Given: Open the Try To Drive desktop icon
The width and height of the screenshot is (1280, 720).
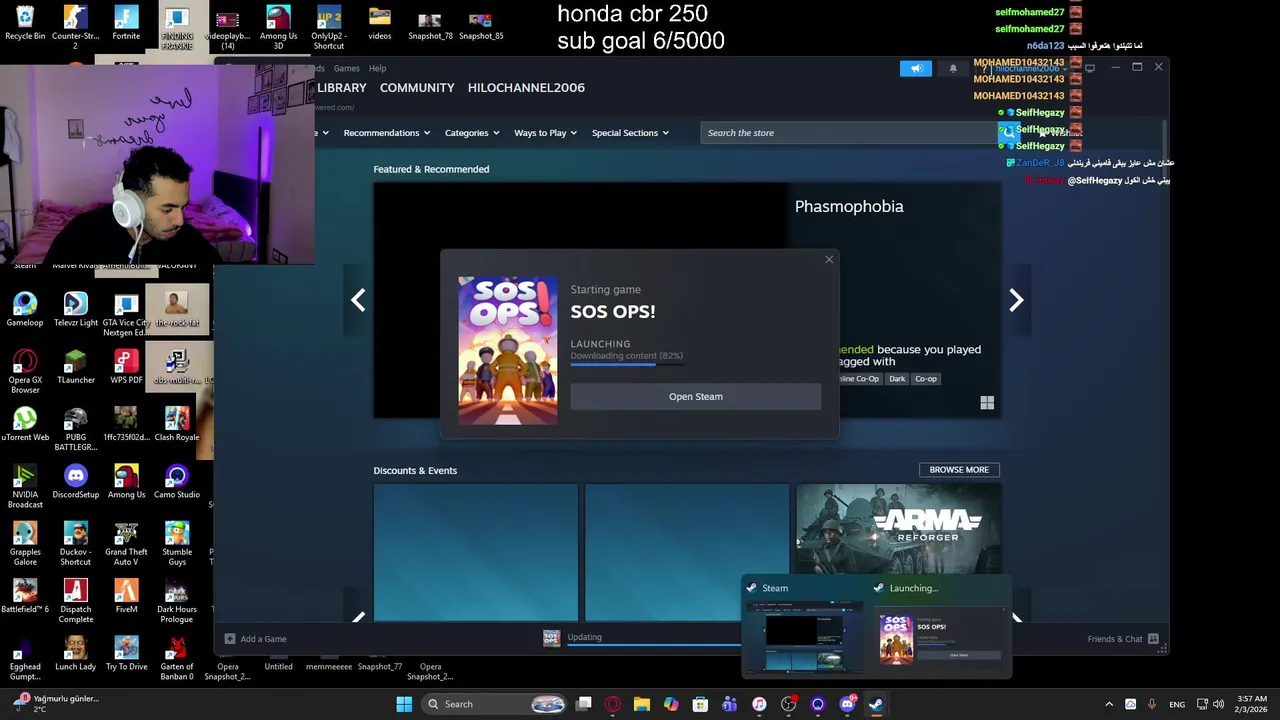Looking at the screenshot, I should pyautogui.click(x=126, y=653).
